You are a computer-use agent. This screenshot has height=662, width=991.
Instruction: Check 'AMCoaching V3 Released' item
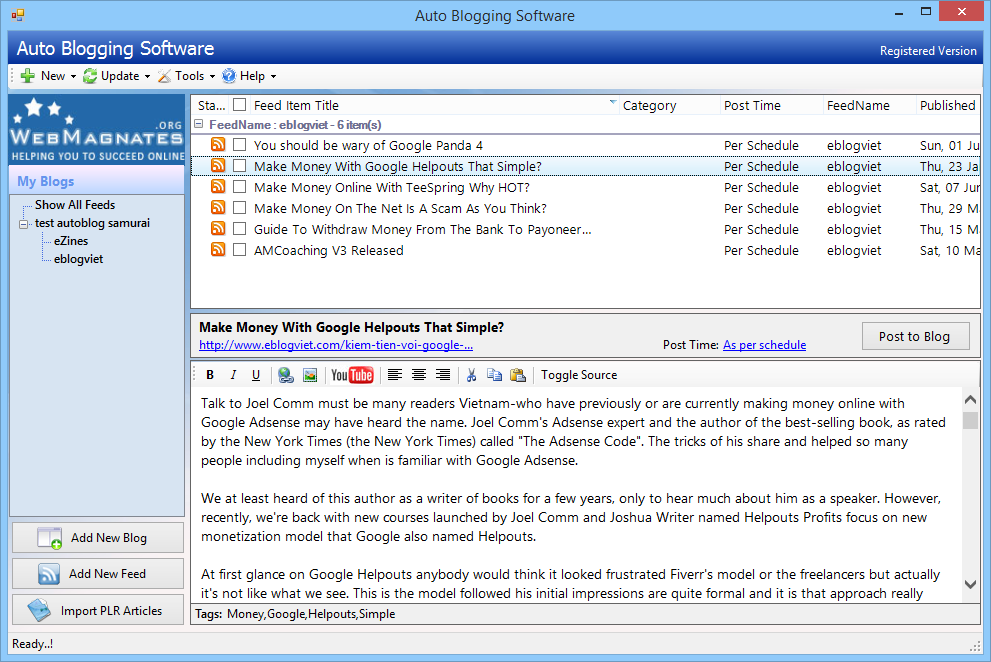[240, 250]
